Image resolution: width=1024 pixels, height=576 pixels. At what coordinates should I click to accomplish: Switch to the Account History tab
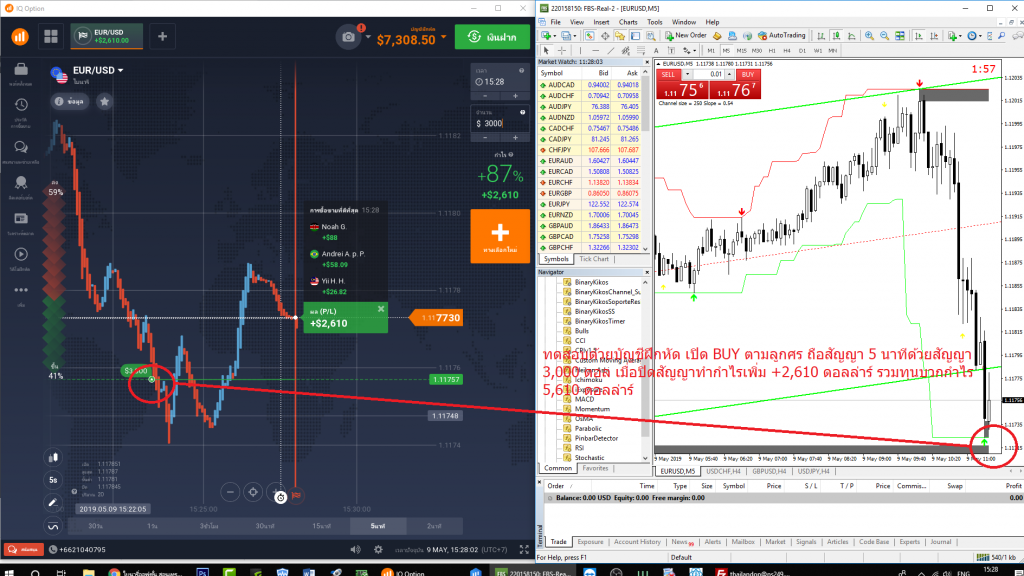coord(637,542)
